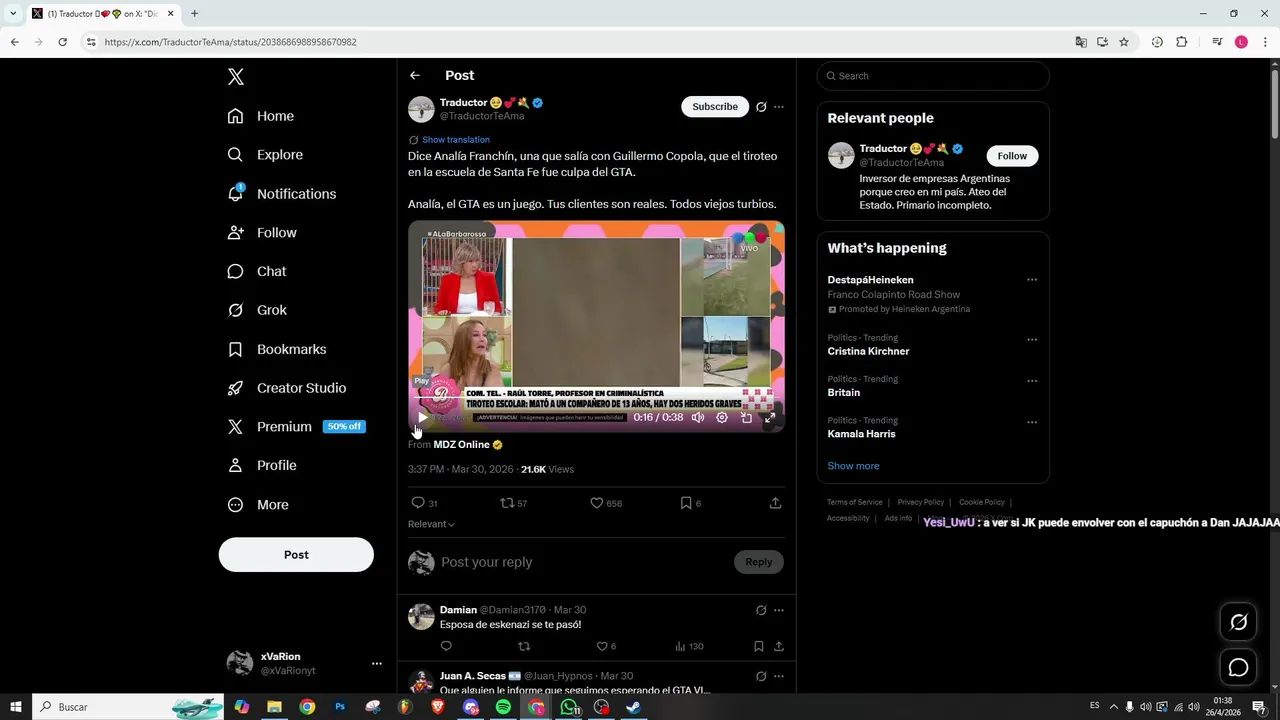The image size is (1280, 720).
Task: Toggle video picture-in-picture mode
Action: (746, 417)
